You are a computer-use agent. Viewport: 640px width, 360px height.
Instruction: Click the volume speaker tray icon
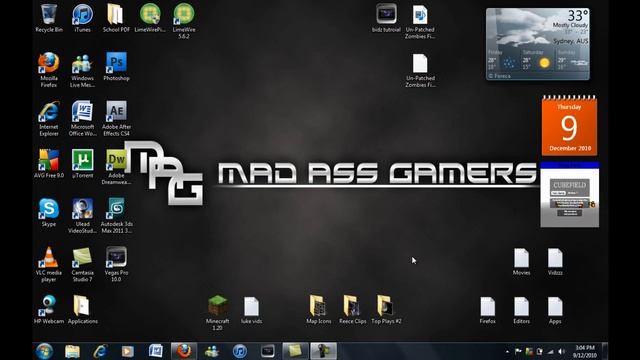pos(562,351)
